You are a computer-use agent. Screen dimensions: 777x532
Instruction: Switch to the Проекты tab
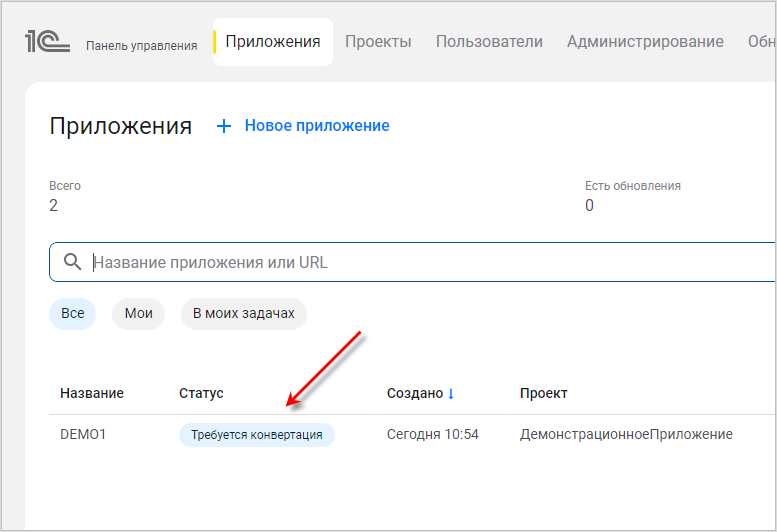(378, 42)
